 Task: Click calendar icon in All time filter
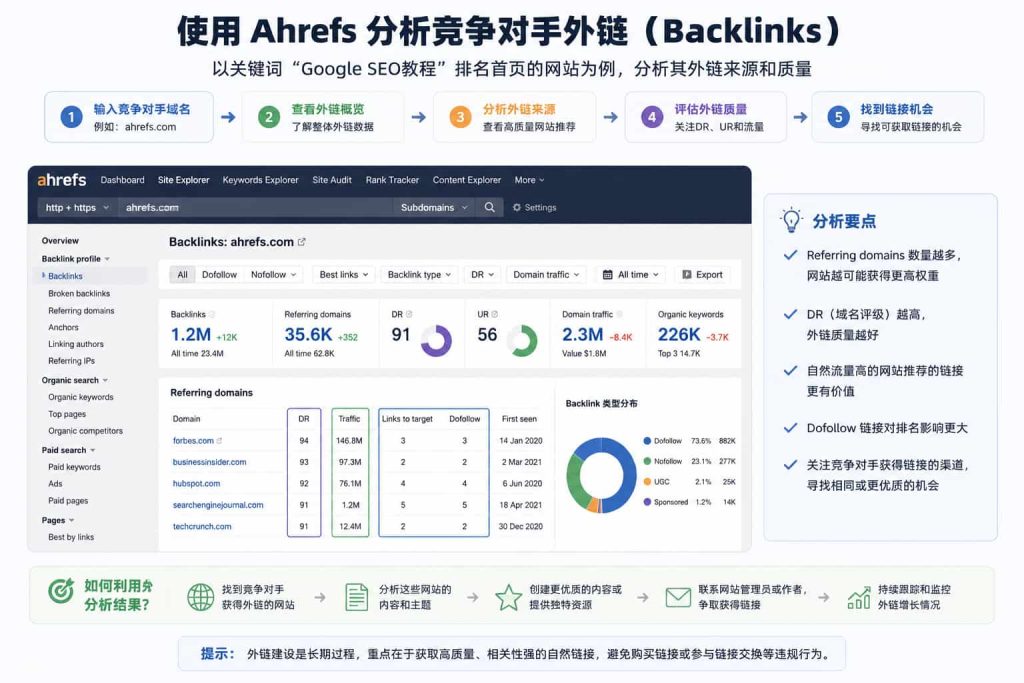click(x=607, y=274)
